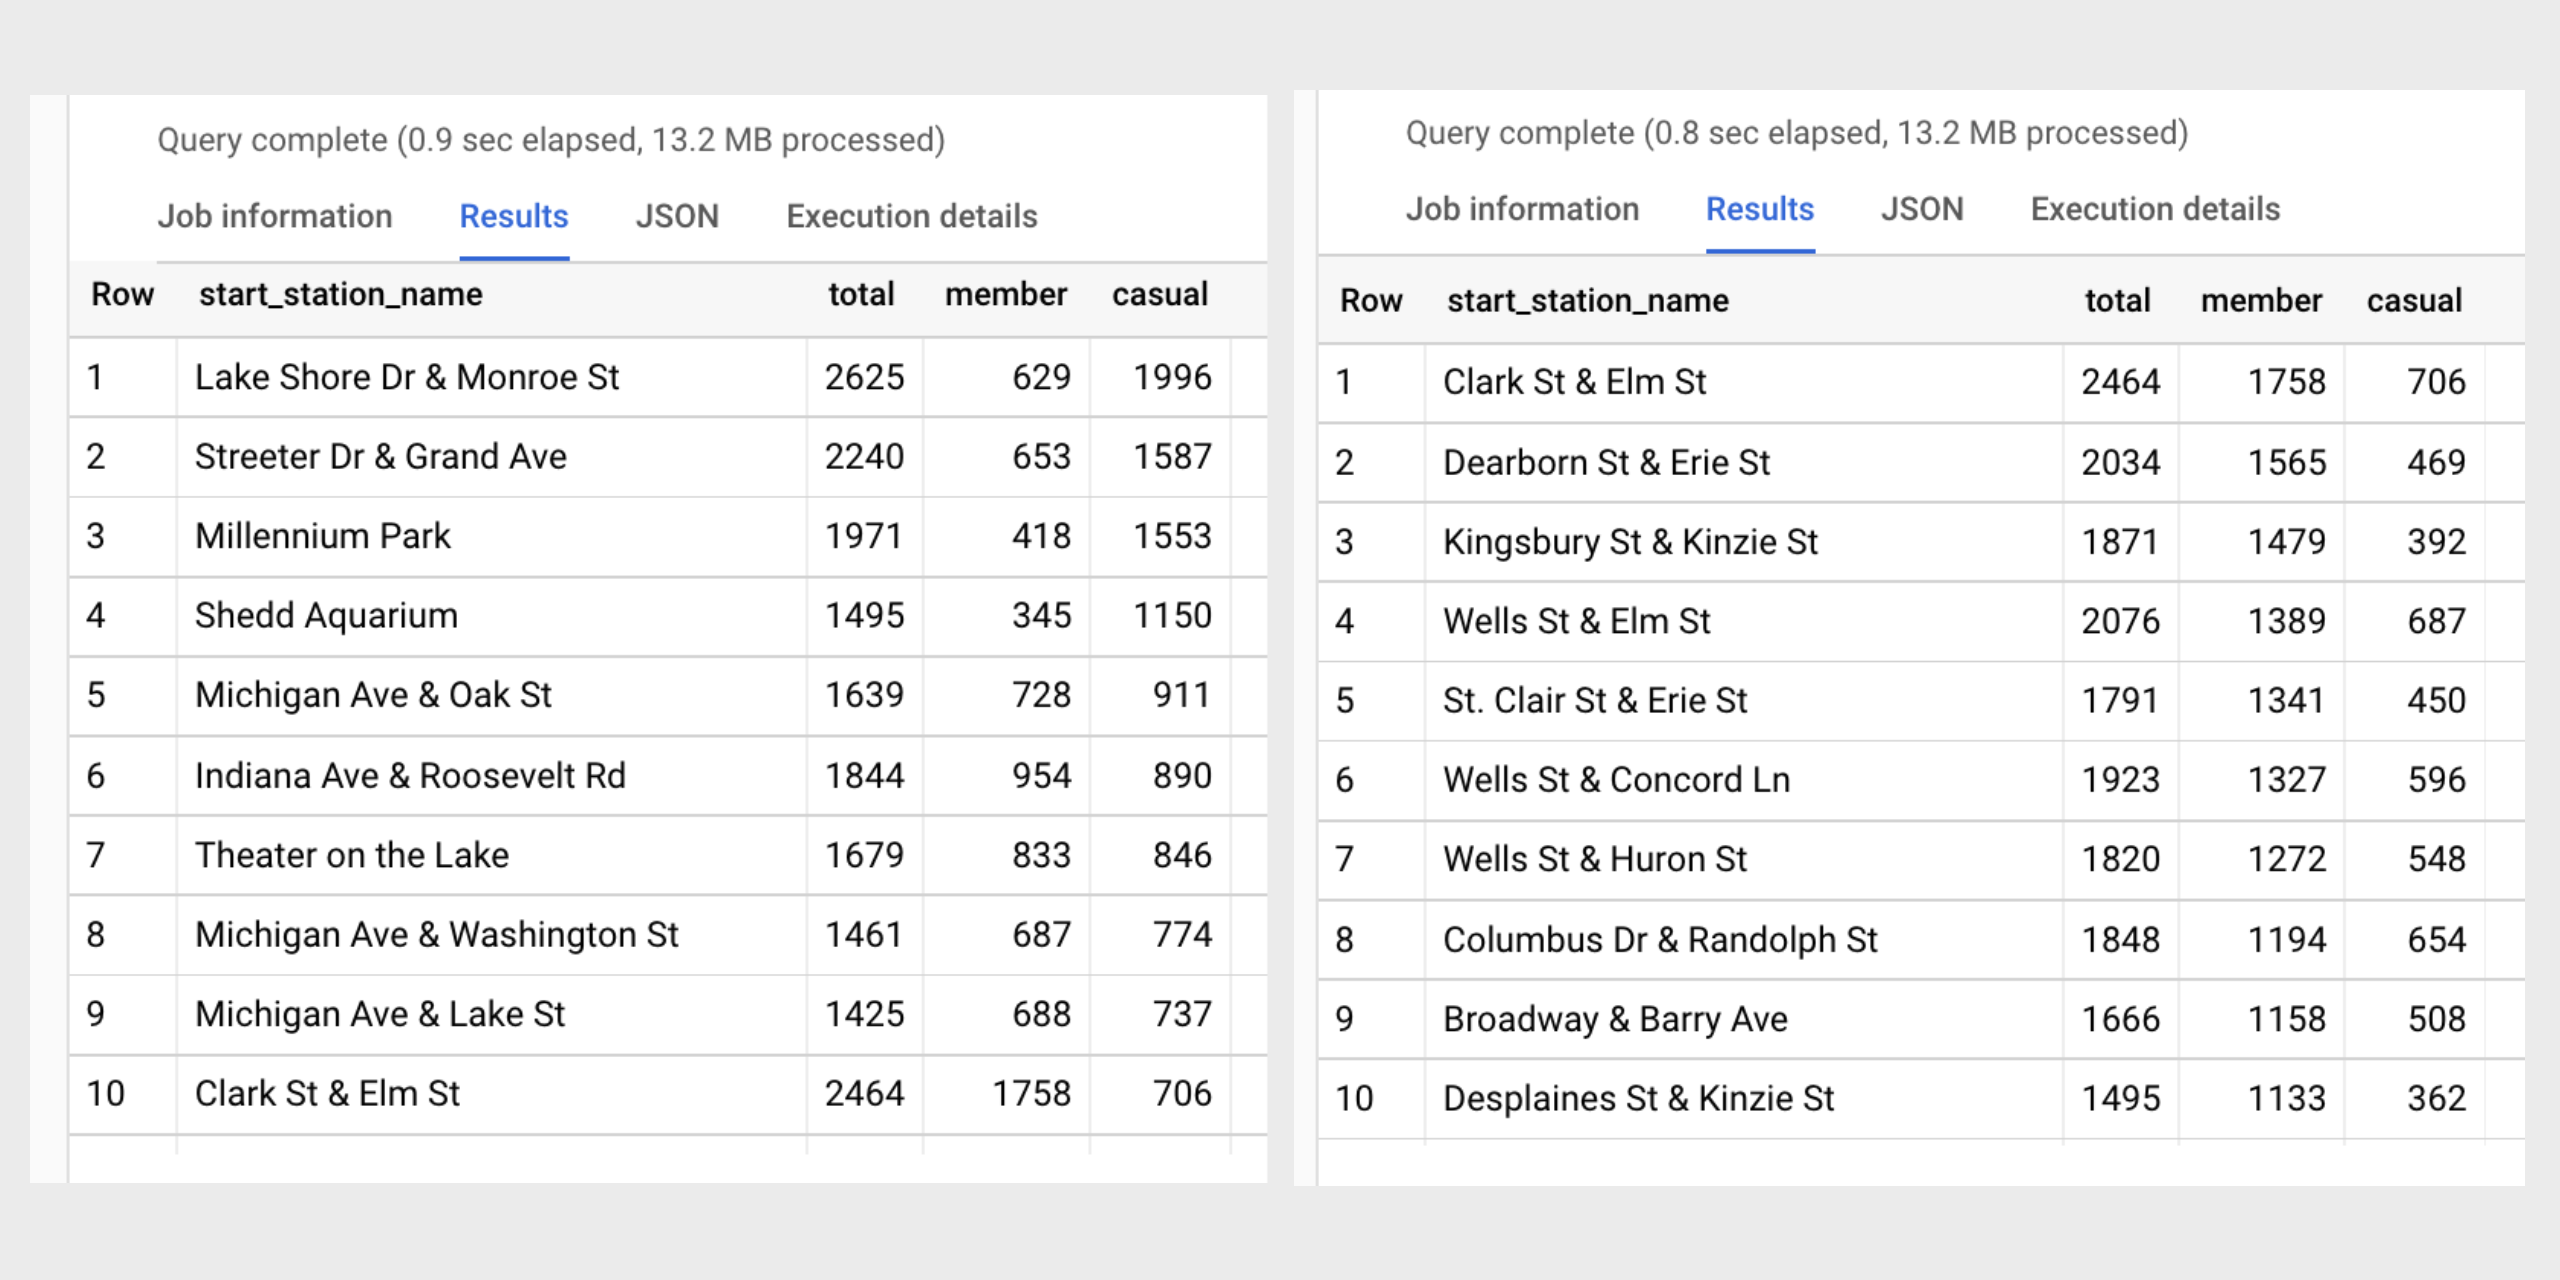Switch to JSON tab in right panel
The height and width of the screenshot is (1280, 2560).
[1922, 209]
